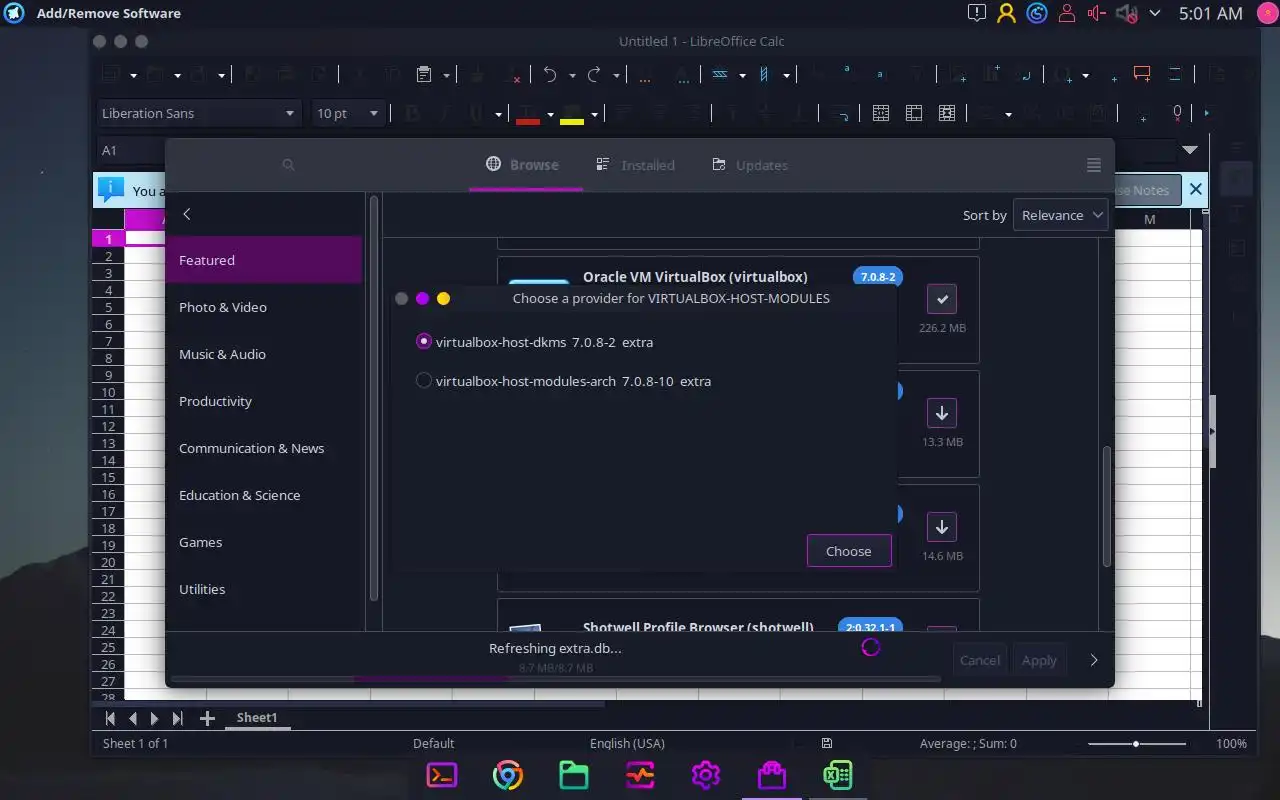The height and width of the screenshot is (800, 1280).
Task: Click the Undo icon in Calc toolbar
Action: coord(549,75)
